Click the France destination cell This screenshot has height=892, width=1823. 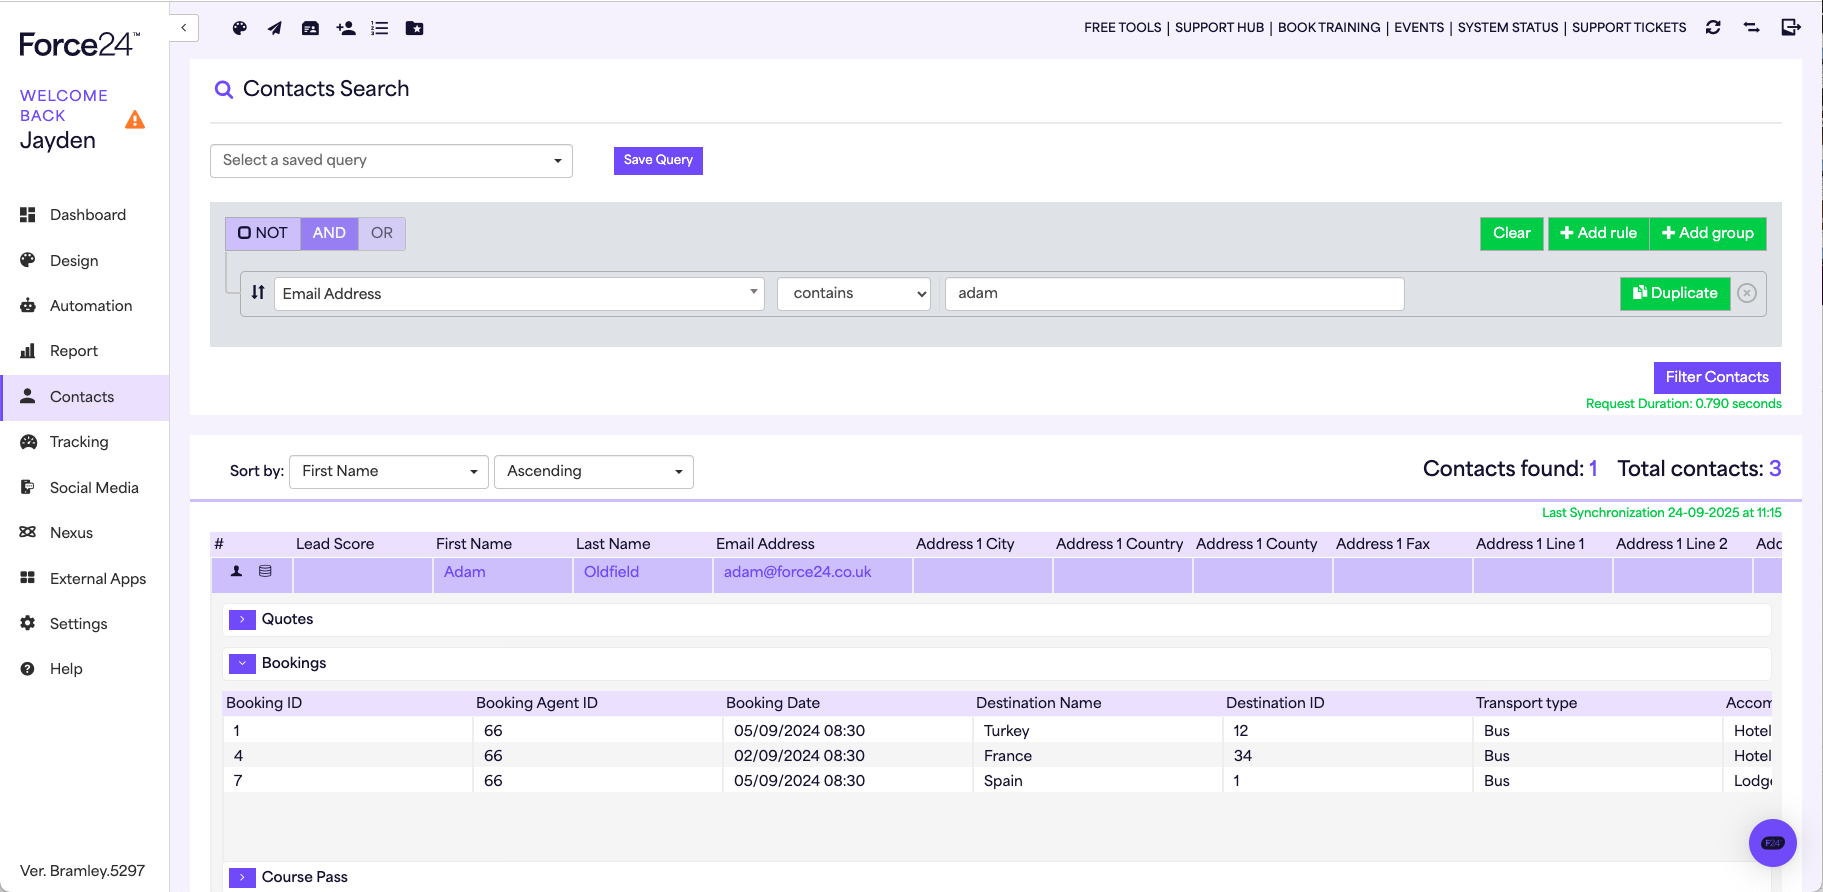click(x=1097, y=756)
